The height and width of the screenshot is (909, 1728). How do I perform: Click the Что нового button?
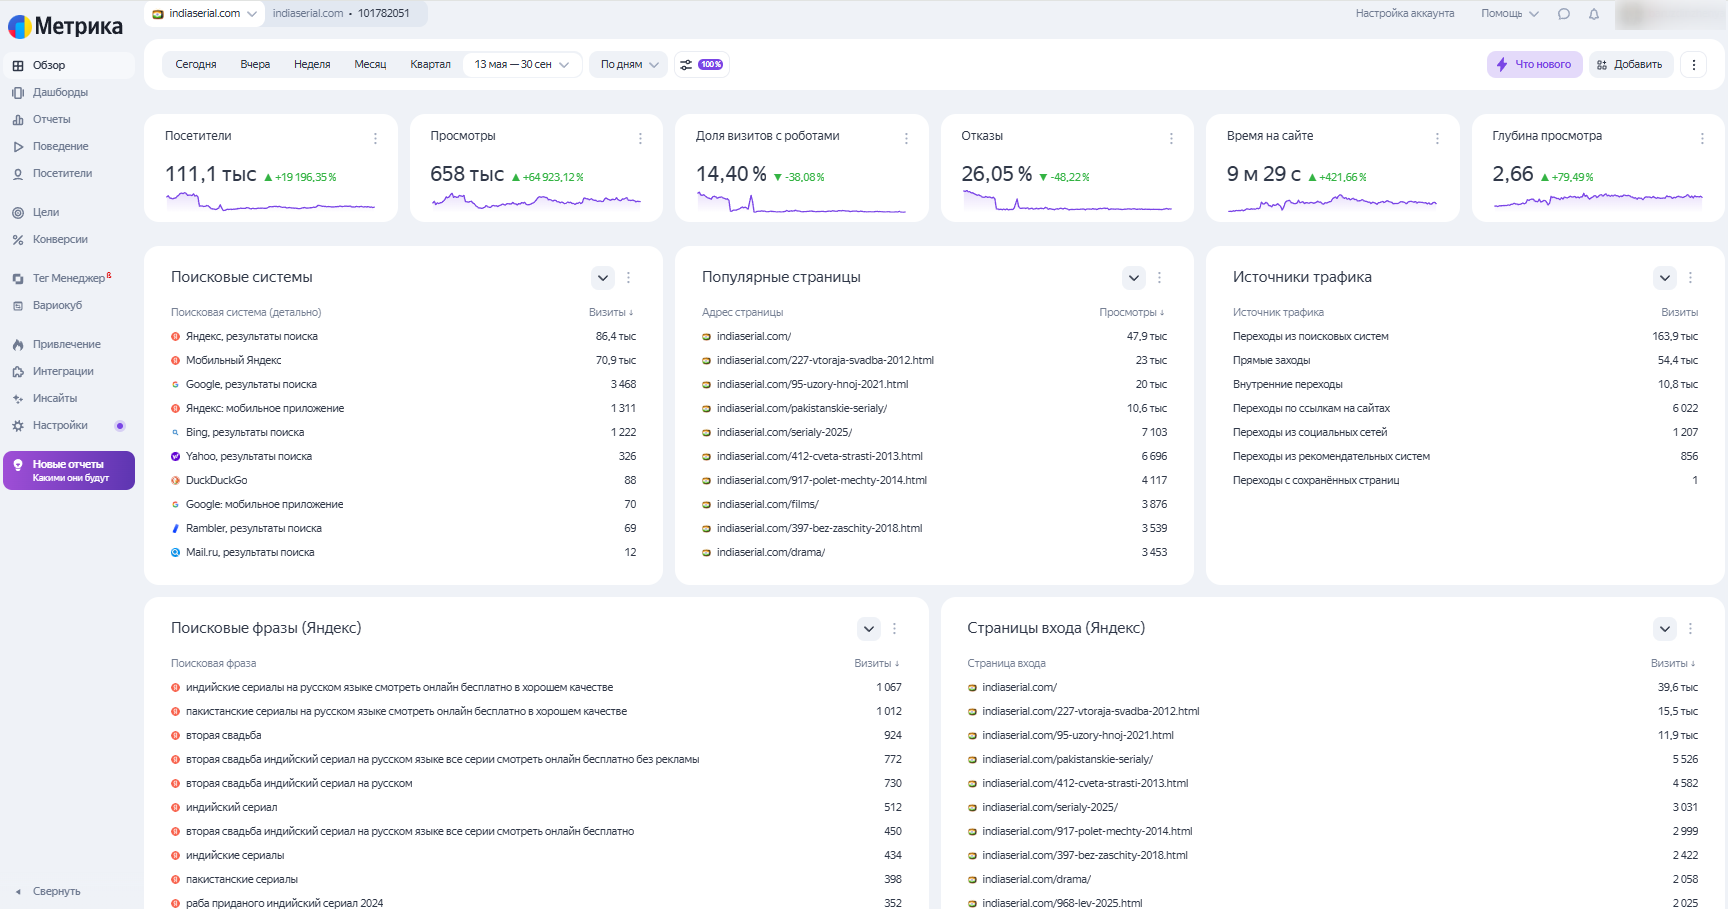pos(1534,65)
